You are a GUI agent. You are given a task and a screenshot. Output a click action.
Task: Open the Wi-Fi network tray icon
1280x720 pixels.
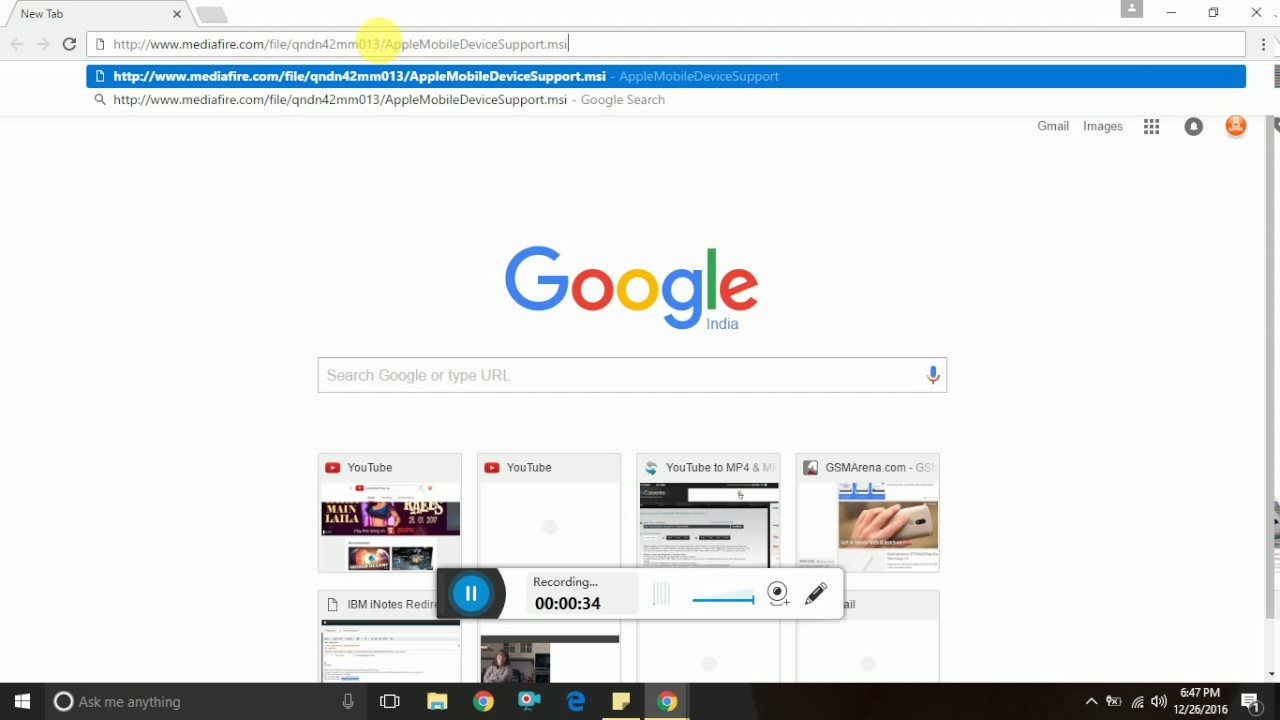pos(1137,702)
